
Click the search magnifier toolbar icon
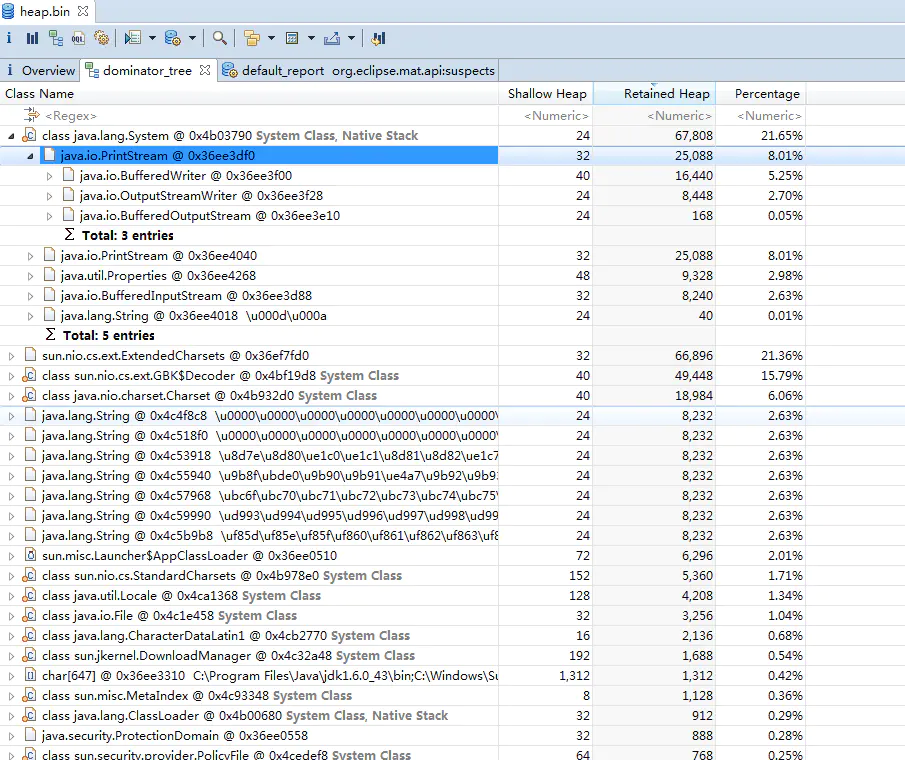[x=220, y=37]
